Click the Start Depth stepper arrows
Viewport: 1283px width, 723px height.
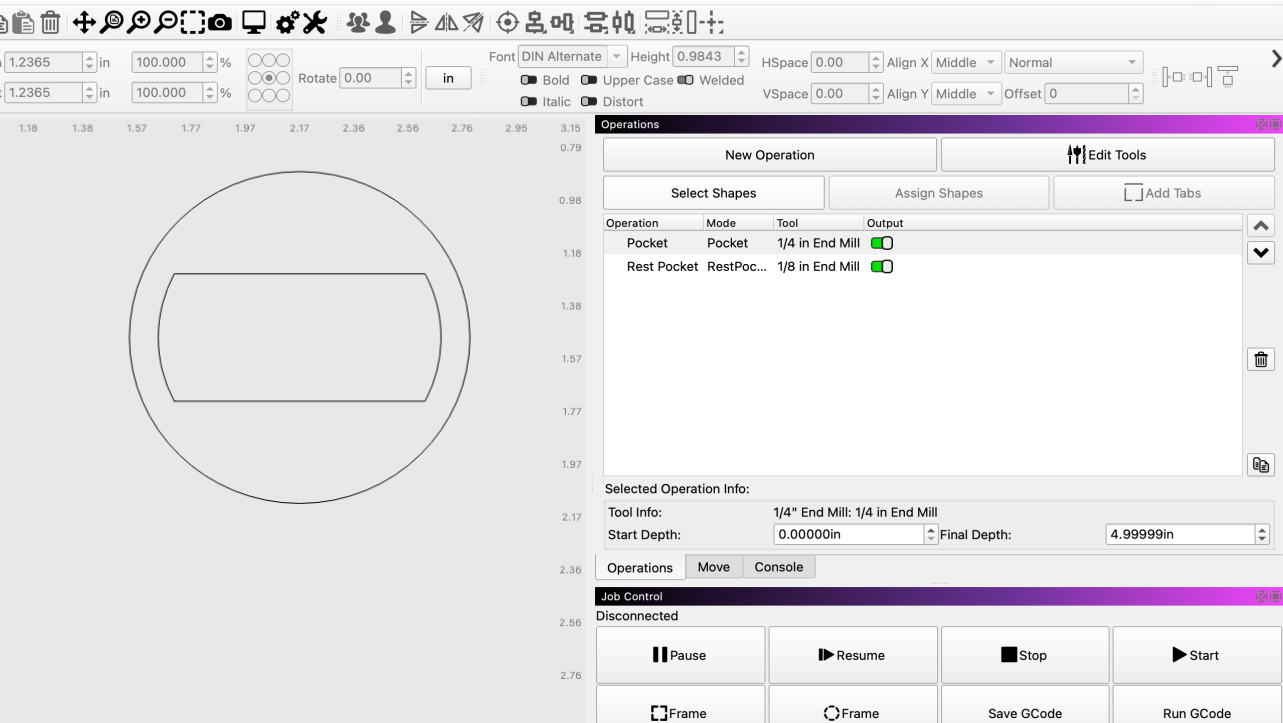[x=931, y=535]
